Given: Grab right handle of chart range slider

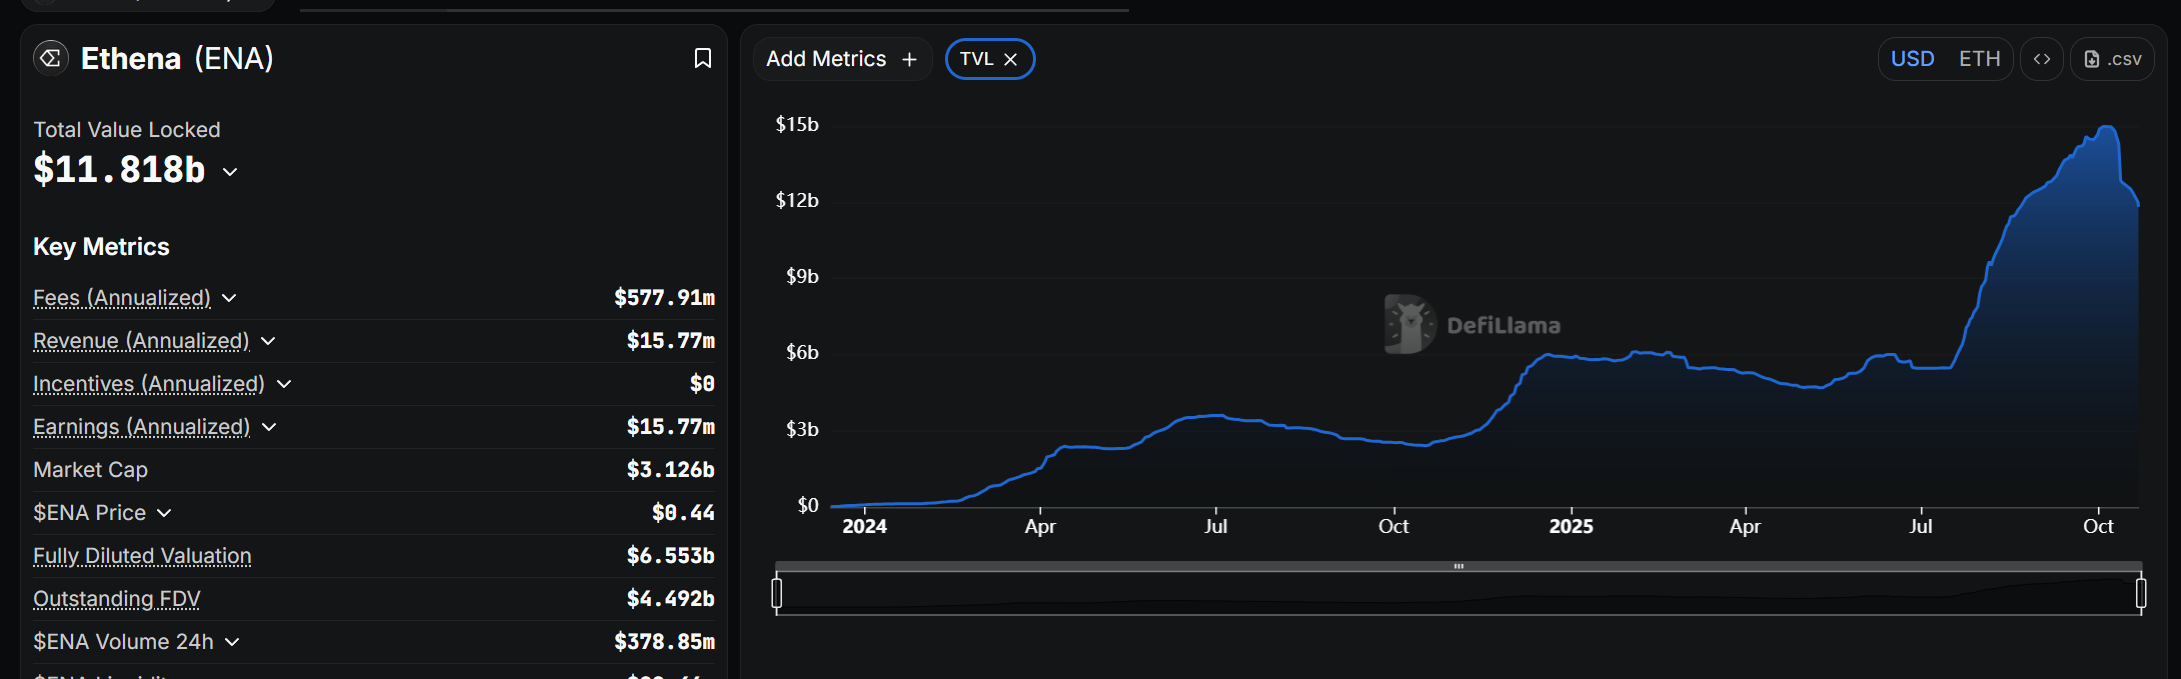Looking at the screenshot, I should click(2141, 593).
